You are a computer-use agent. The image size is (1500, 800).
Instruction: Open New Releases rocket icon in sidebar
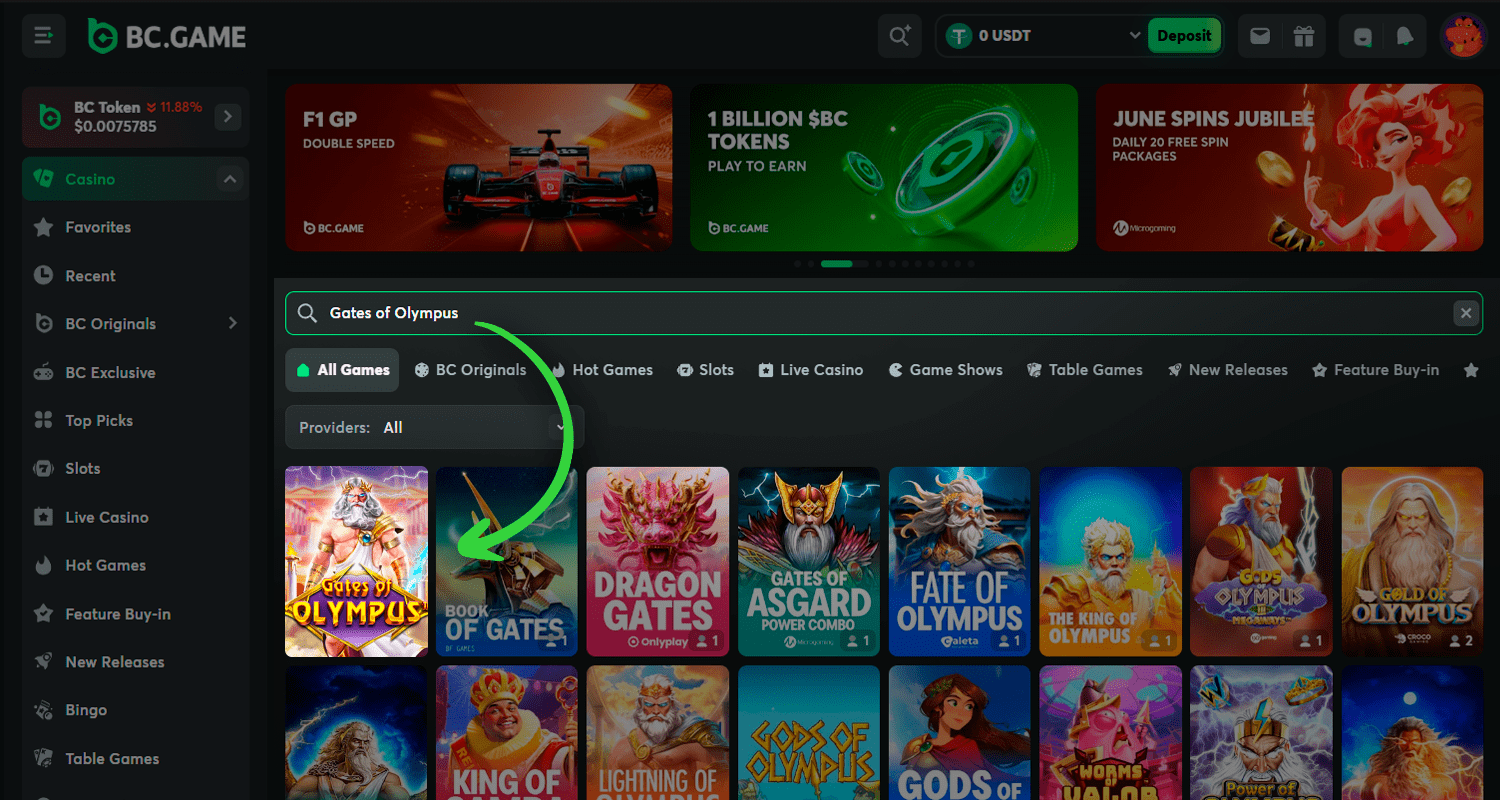coord(43,662)
